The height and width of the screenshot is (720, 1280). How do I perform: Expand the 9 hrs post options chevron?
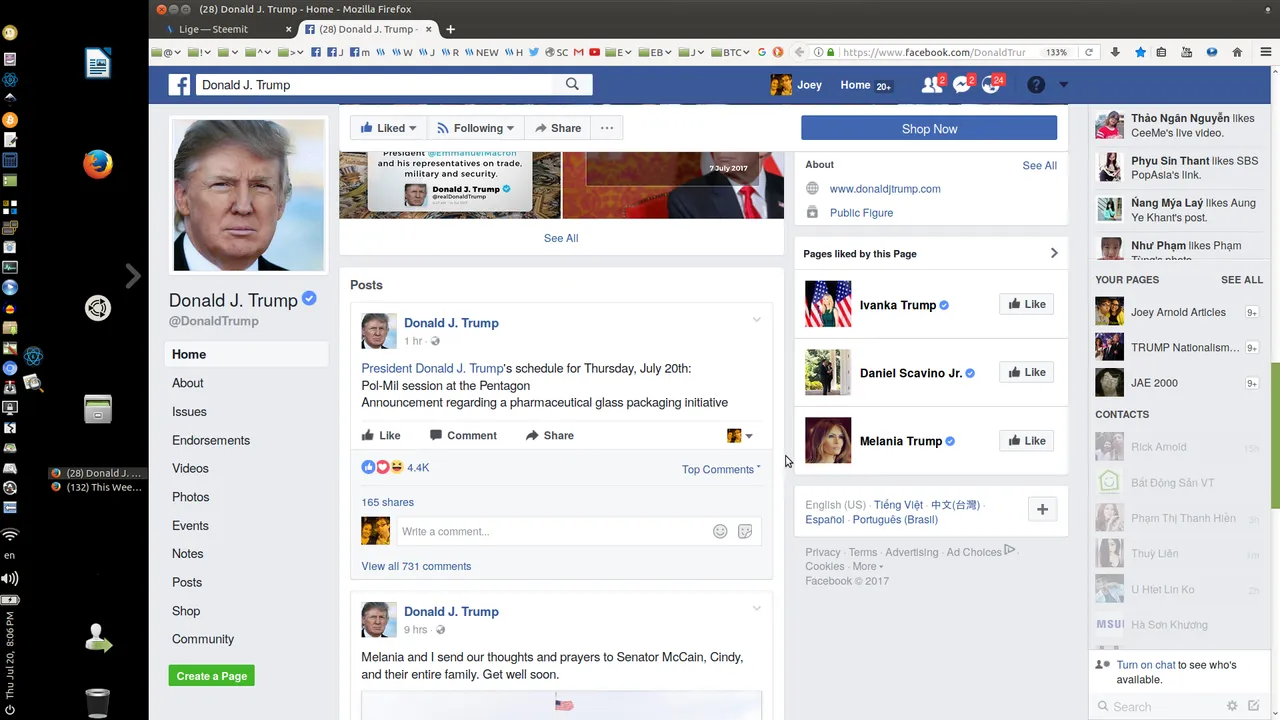(x=757, y=608)
